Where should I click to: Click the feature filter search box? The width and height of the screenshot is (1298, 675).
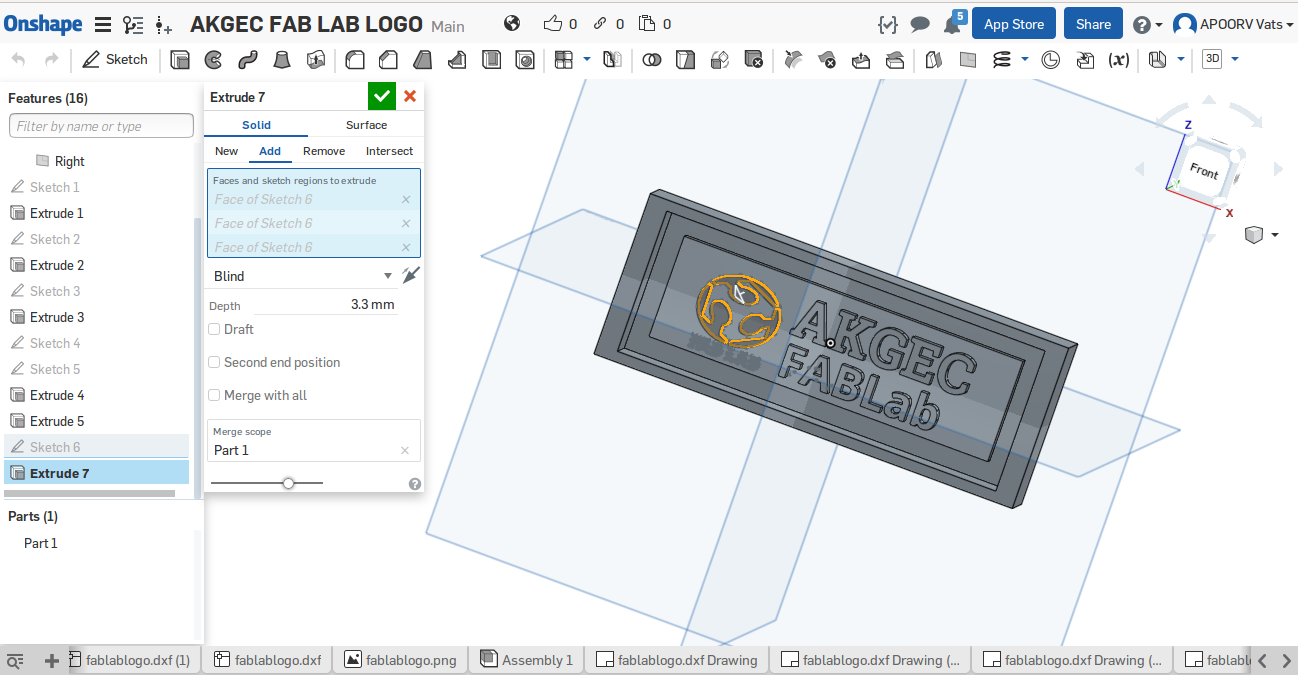click(x=101, y=126)
